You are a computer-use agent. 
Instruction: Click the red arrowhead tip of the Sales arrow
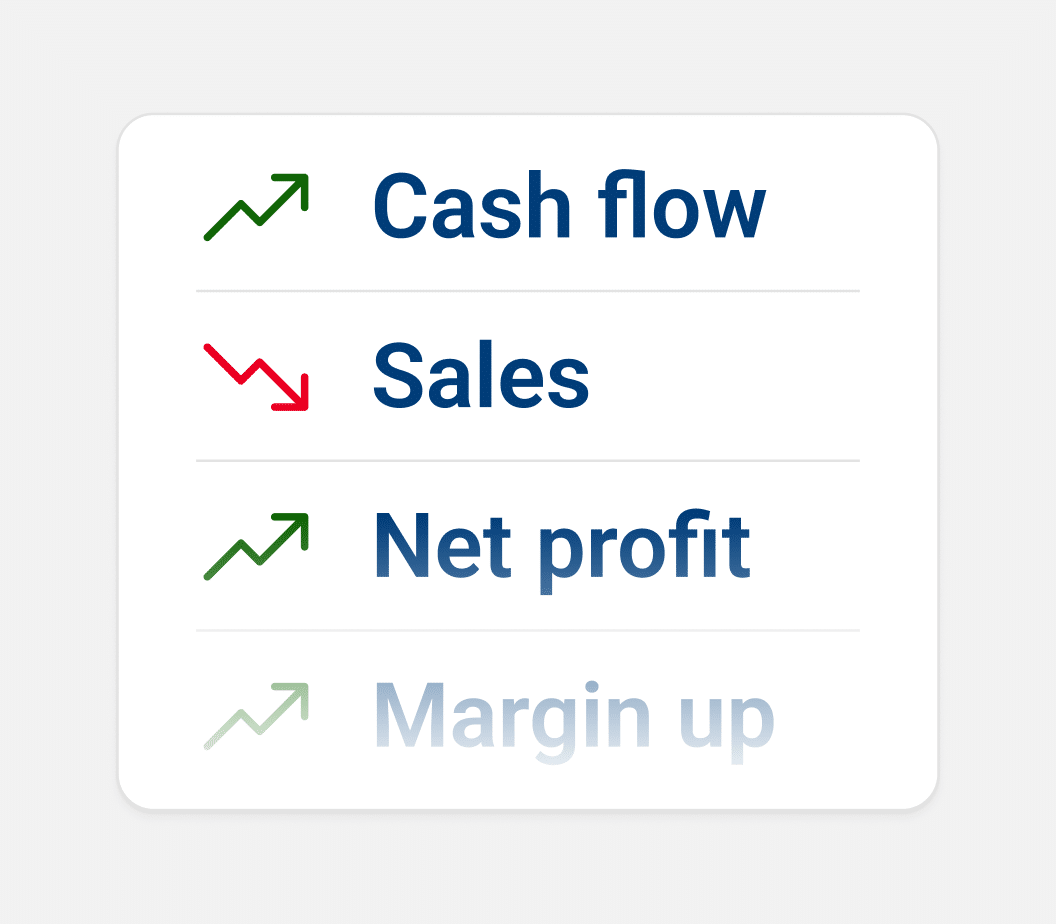299,402
